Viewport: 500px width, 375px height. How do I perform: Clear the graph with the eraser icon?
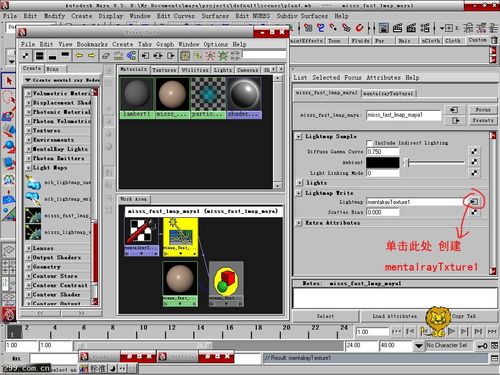coord(106,55)
